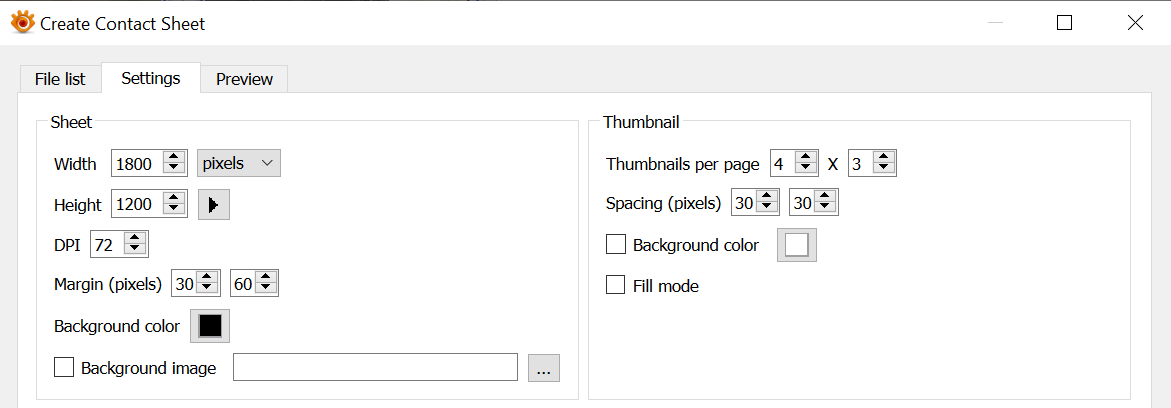1171x408 pixels.
Task: Click the background image path field
Action: 375,368
